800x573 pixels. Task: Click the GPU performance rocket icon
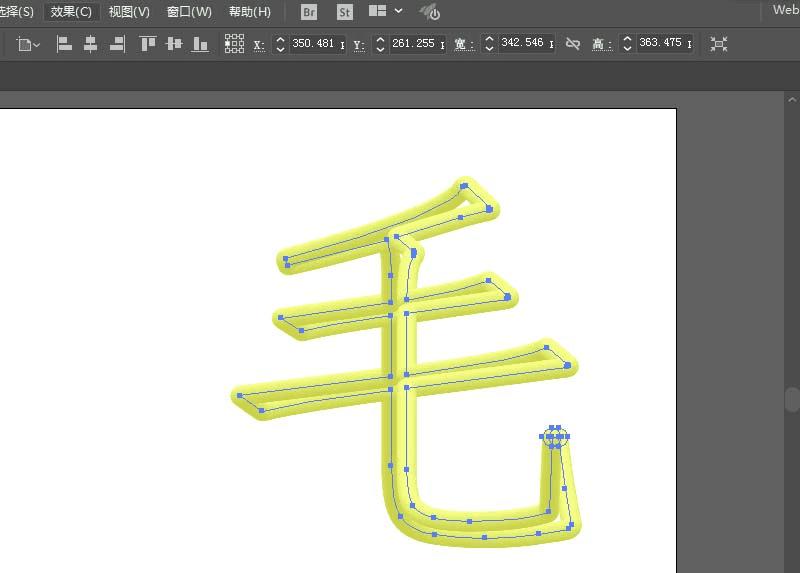pos(430,12)
